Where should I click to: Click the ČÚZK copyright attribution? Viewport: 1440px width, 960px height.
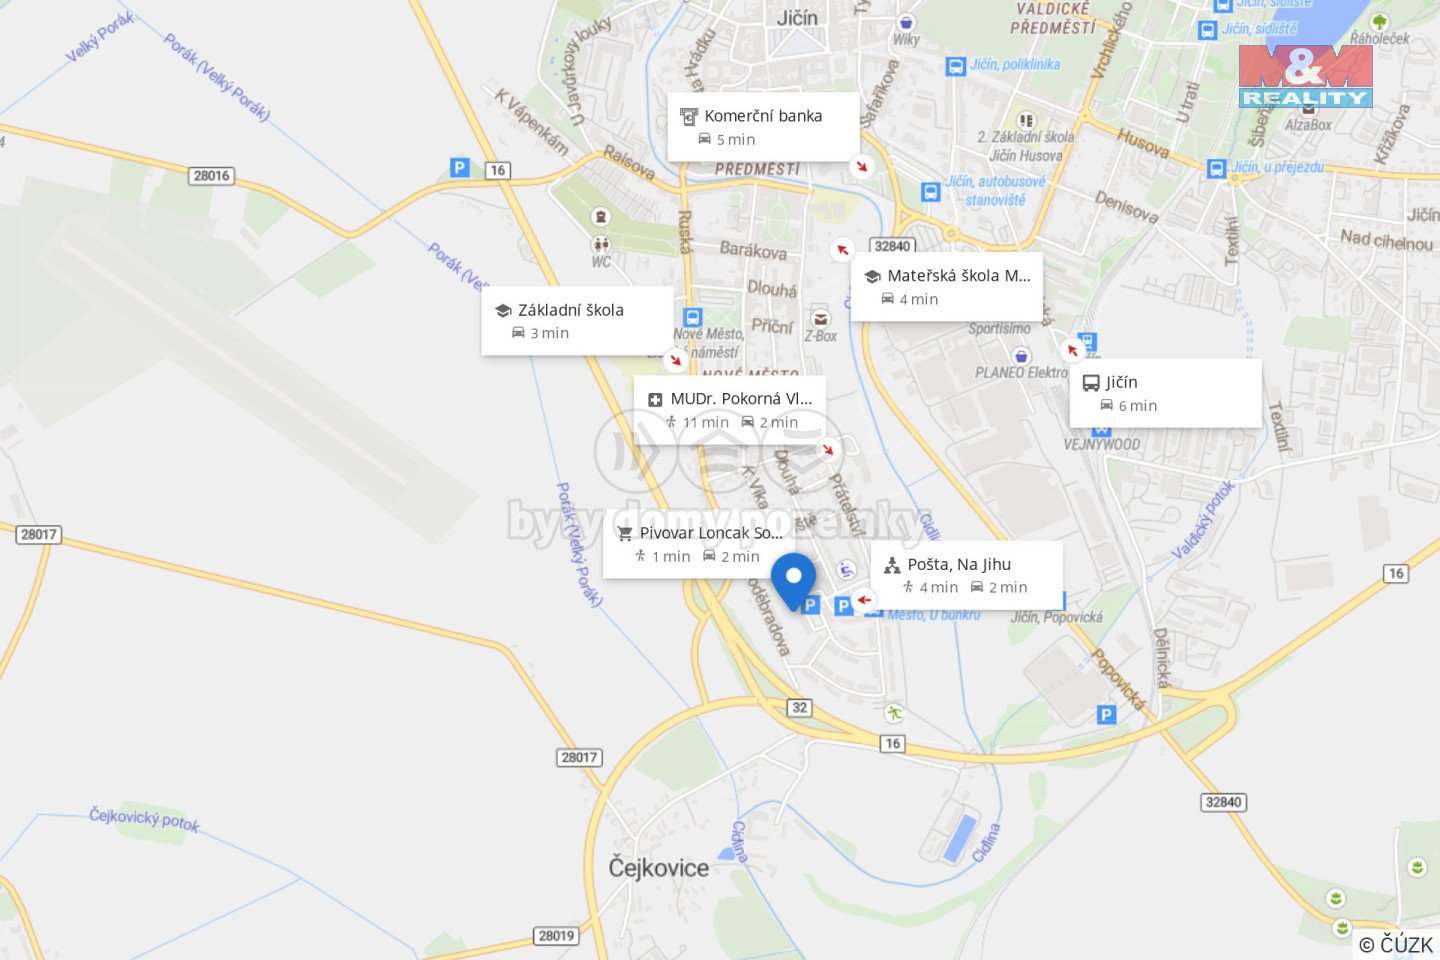click(x=1396, y=944)
